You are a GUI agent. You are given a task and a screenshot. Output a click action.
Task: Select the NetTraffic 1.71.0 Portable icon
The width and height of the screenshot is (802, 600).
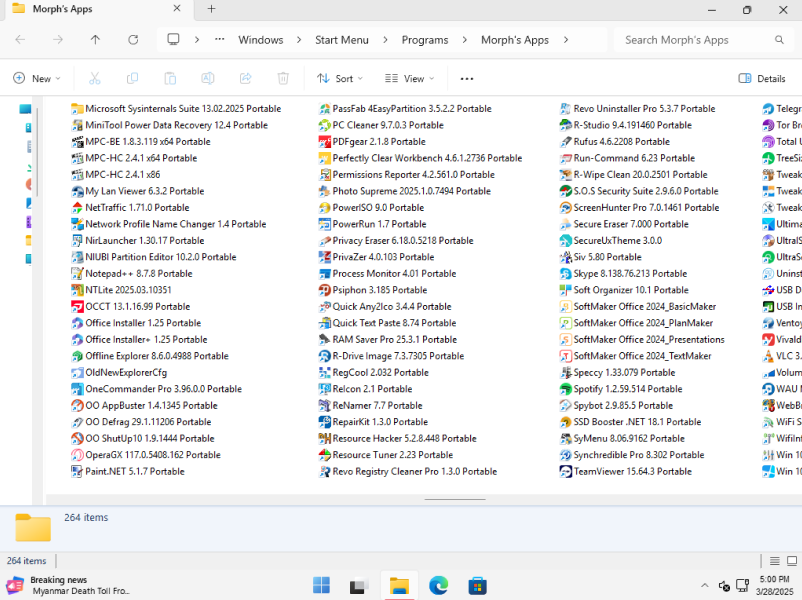77,208
